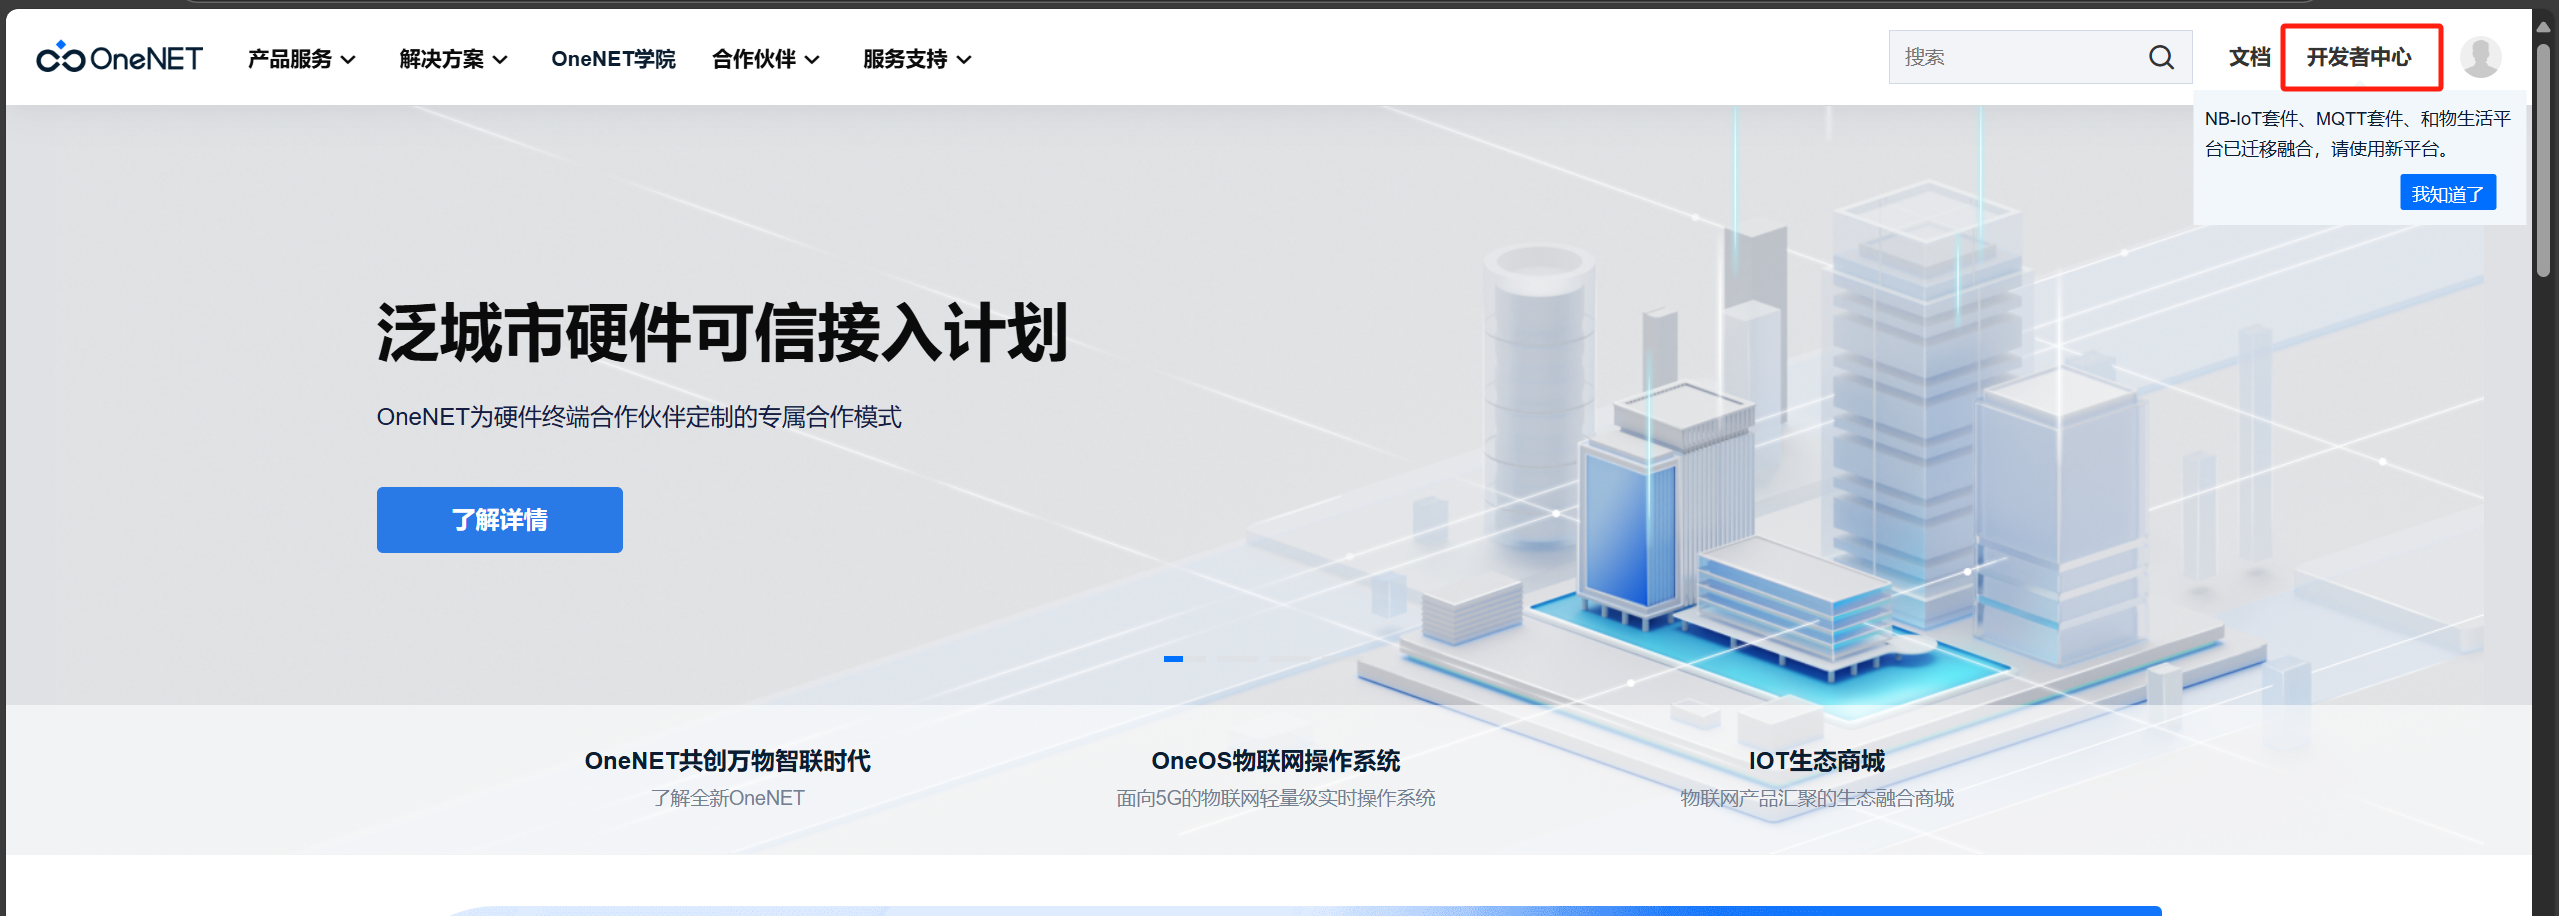2559x916 pixels.
Task: Open the OneNET学院 page
Action: [613, 59]
